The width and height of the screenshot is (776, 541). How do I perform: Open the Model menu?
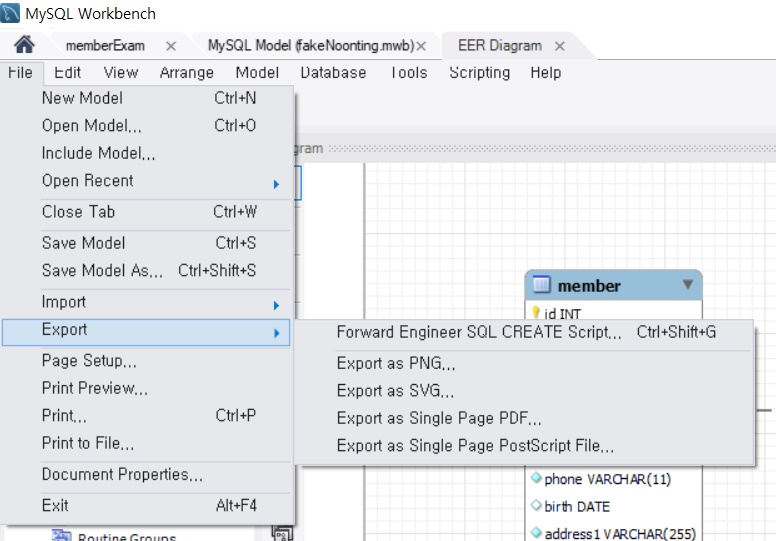tap(257, 73)
